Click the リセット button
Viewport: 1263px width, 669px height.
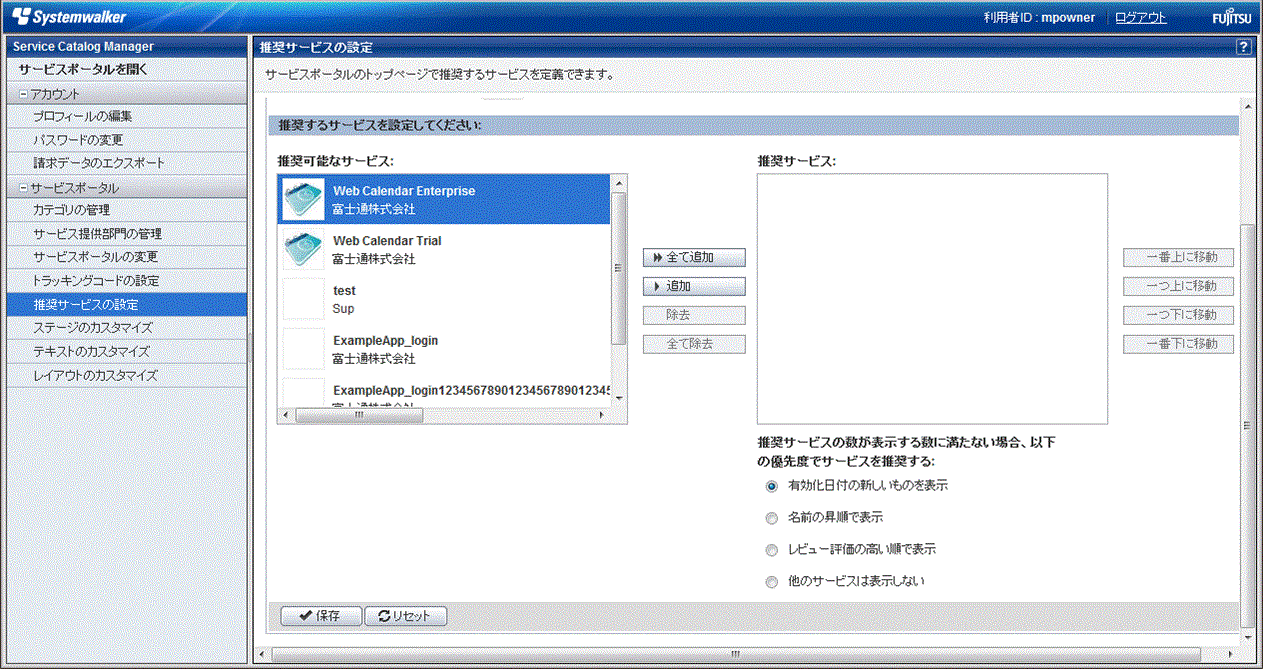[405, 616]
